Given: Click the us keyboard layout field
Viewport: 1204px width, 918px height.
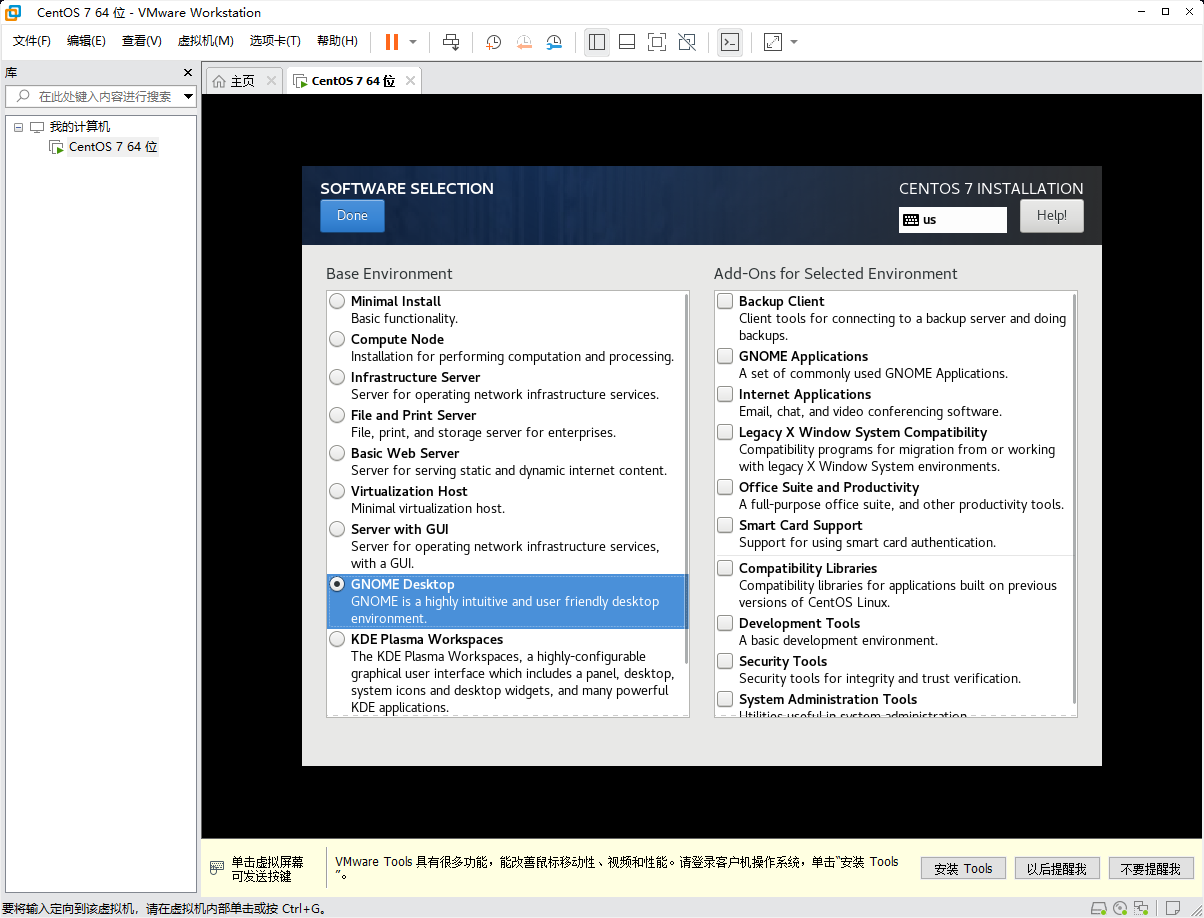Looking at the screenshot, I should [x=953, y=219].
